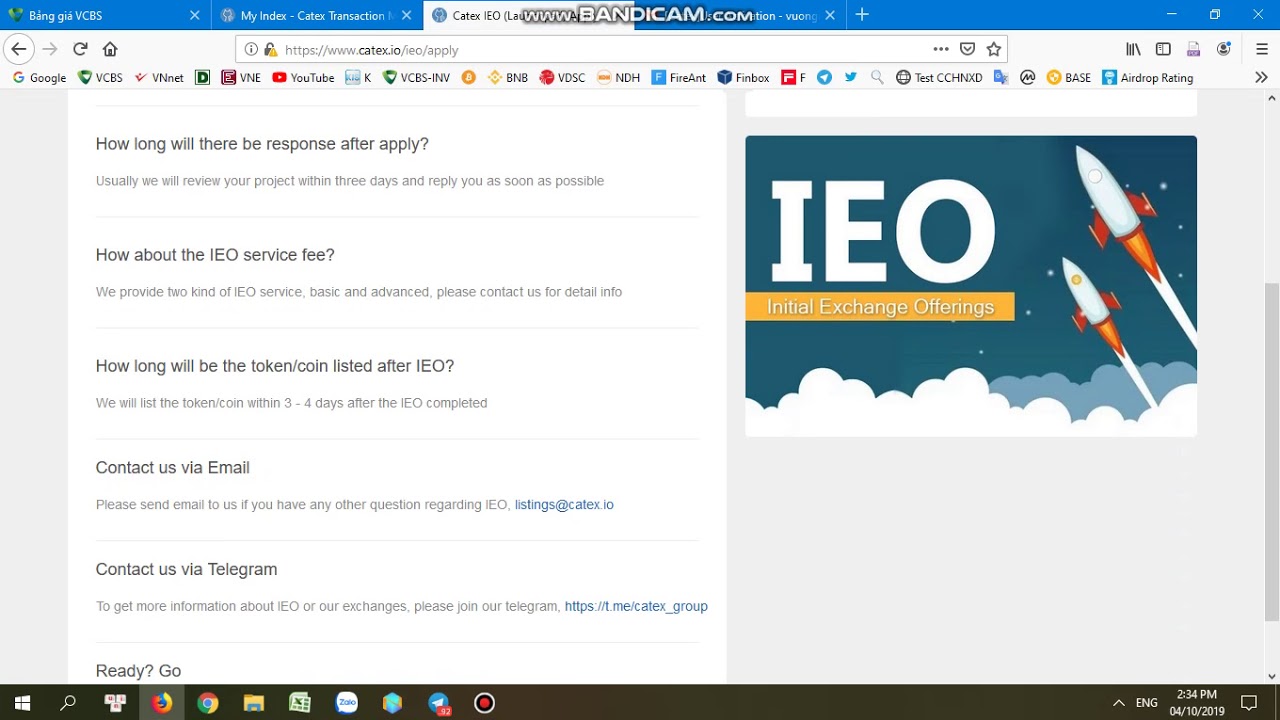Open the VNE bookmark
Viewport: 1280px width, 720px height.
point(241,77)
